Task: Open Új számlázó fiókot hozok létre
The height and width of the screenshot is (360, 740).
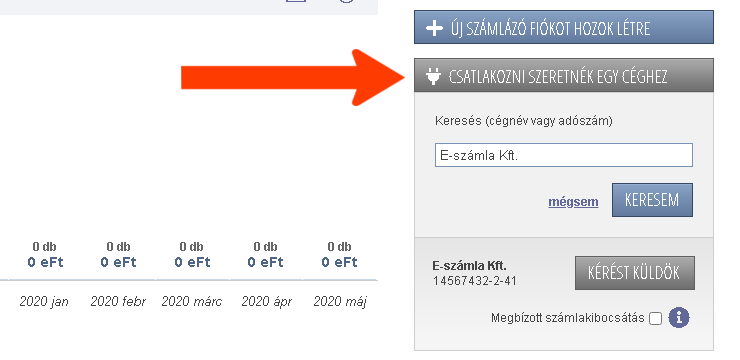Action: click(564, 27)
